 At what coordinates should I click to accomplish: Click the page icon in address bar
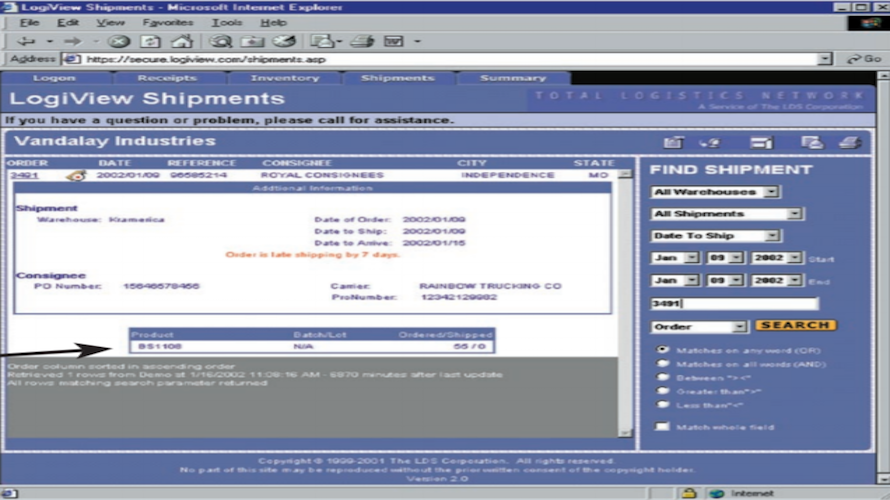point(72,59)
